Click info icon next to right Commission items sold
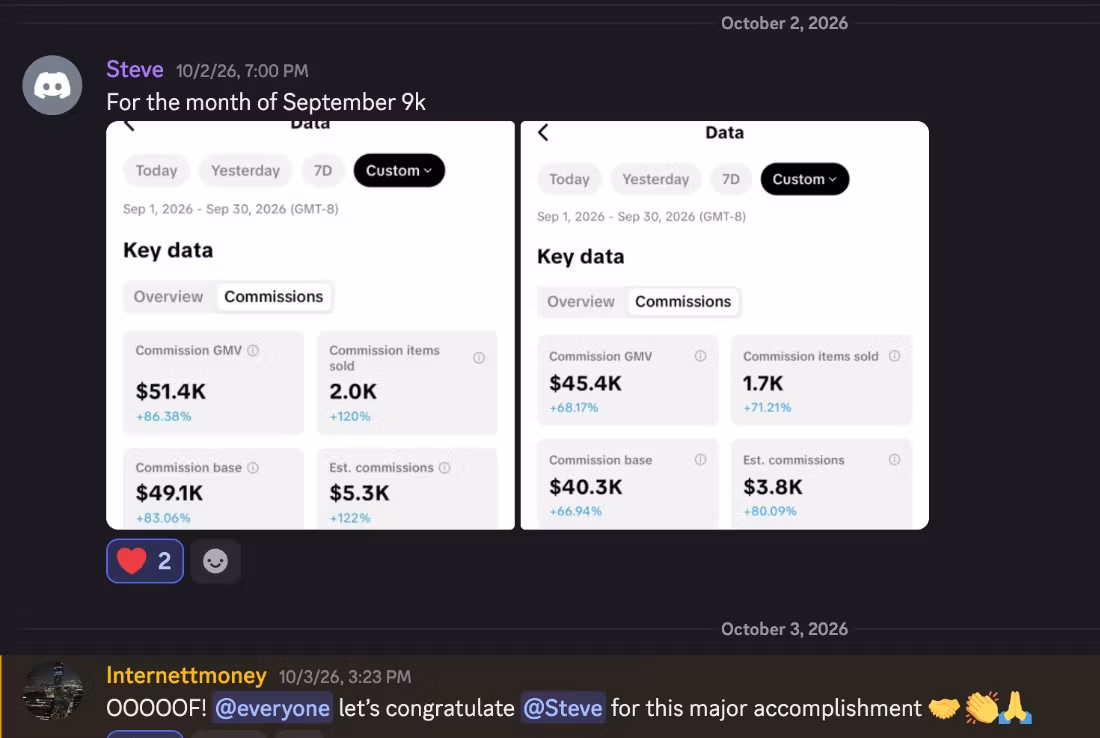Viewport: 1100px width, 738px height. point(894,356)
